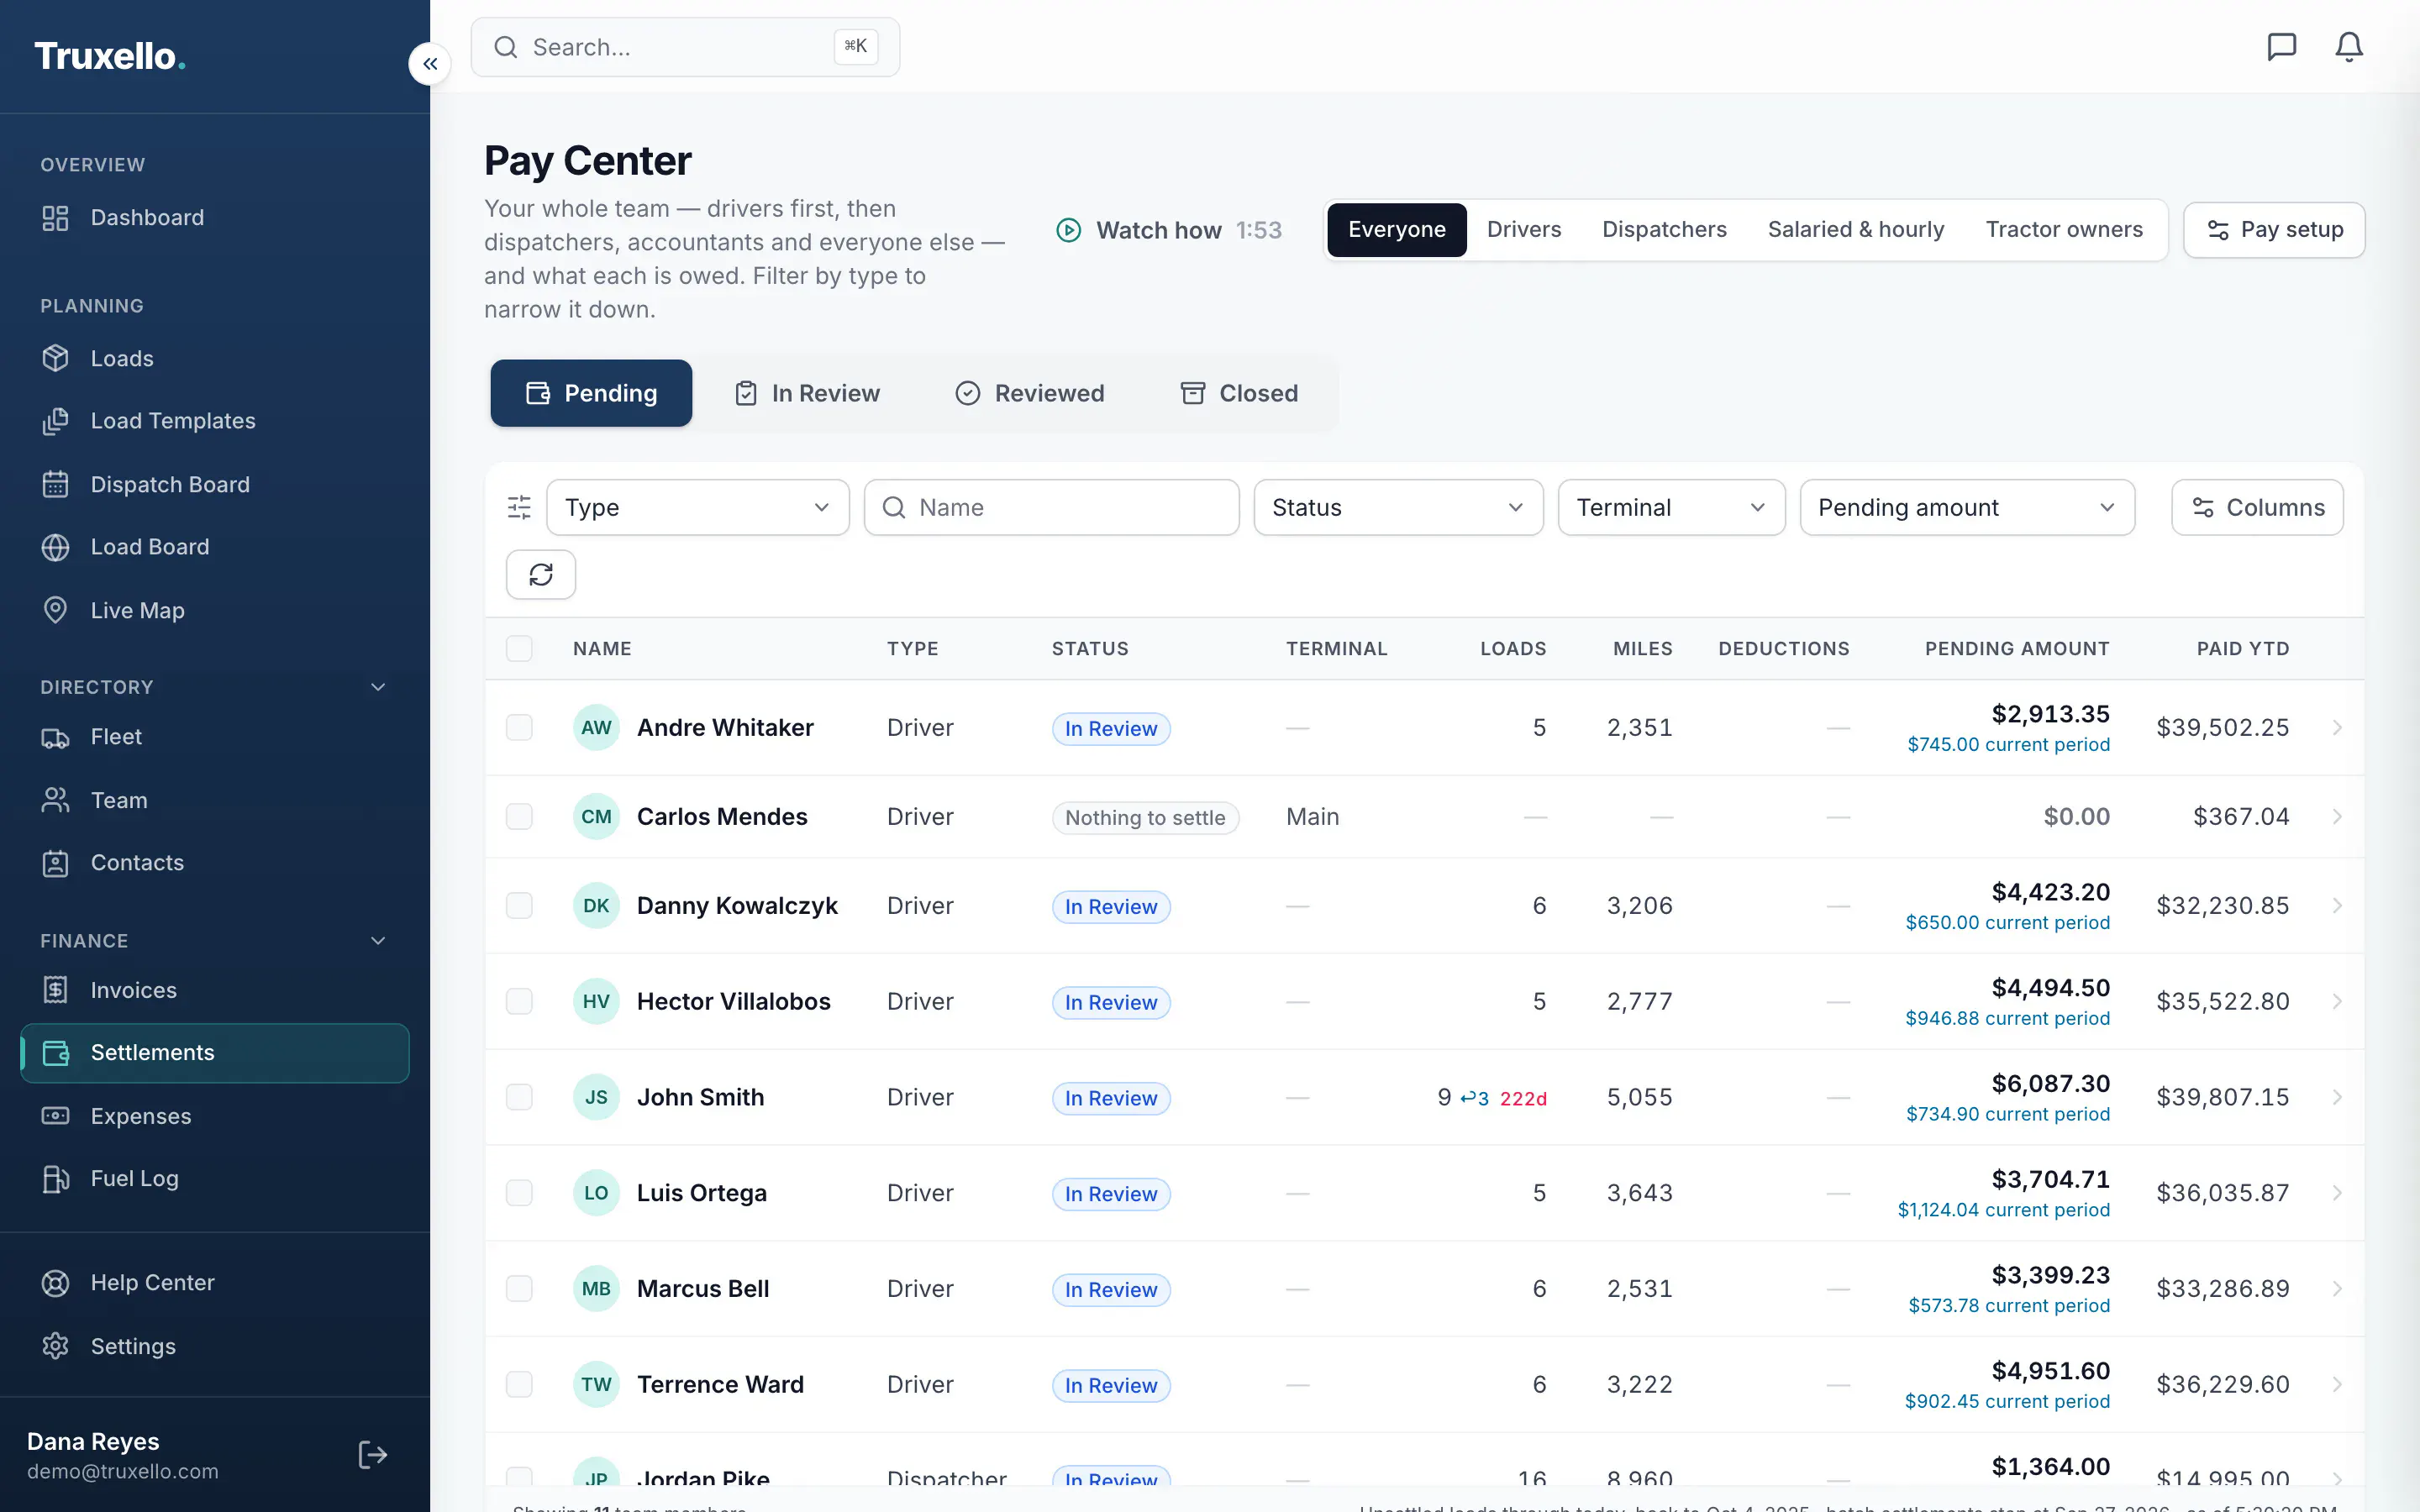The image size is (2420, 1512).
Task: Open the Expenses page
Action: (215, 1116)
